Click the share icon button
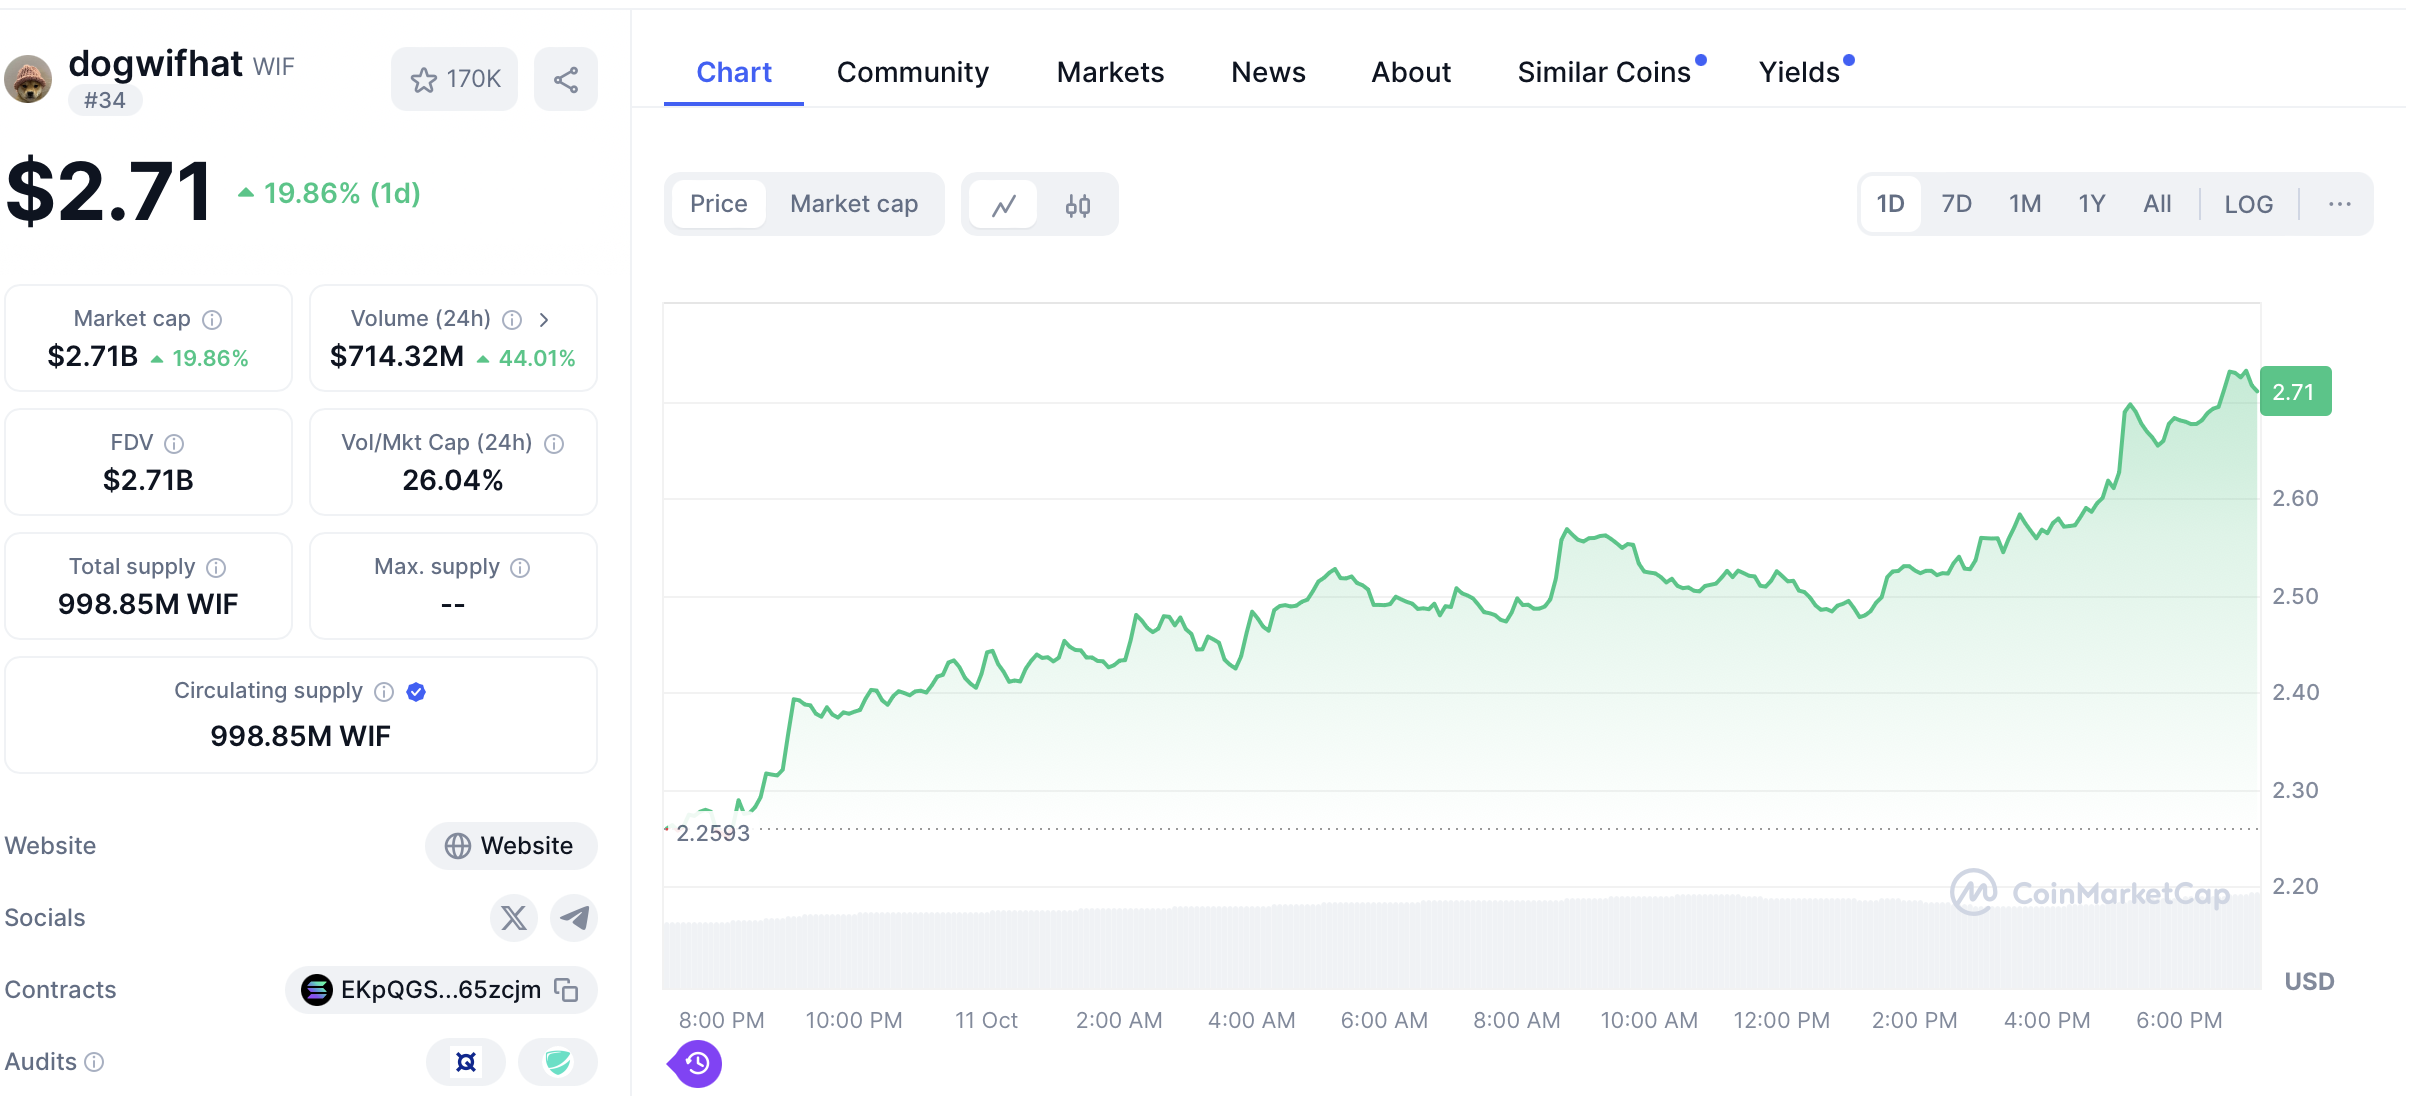 [566, 80]
